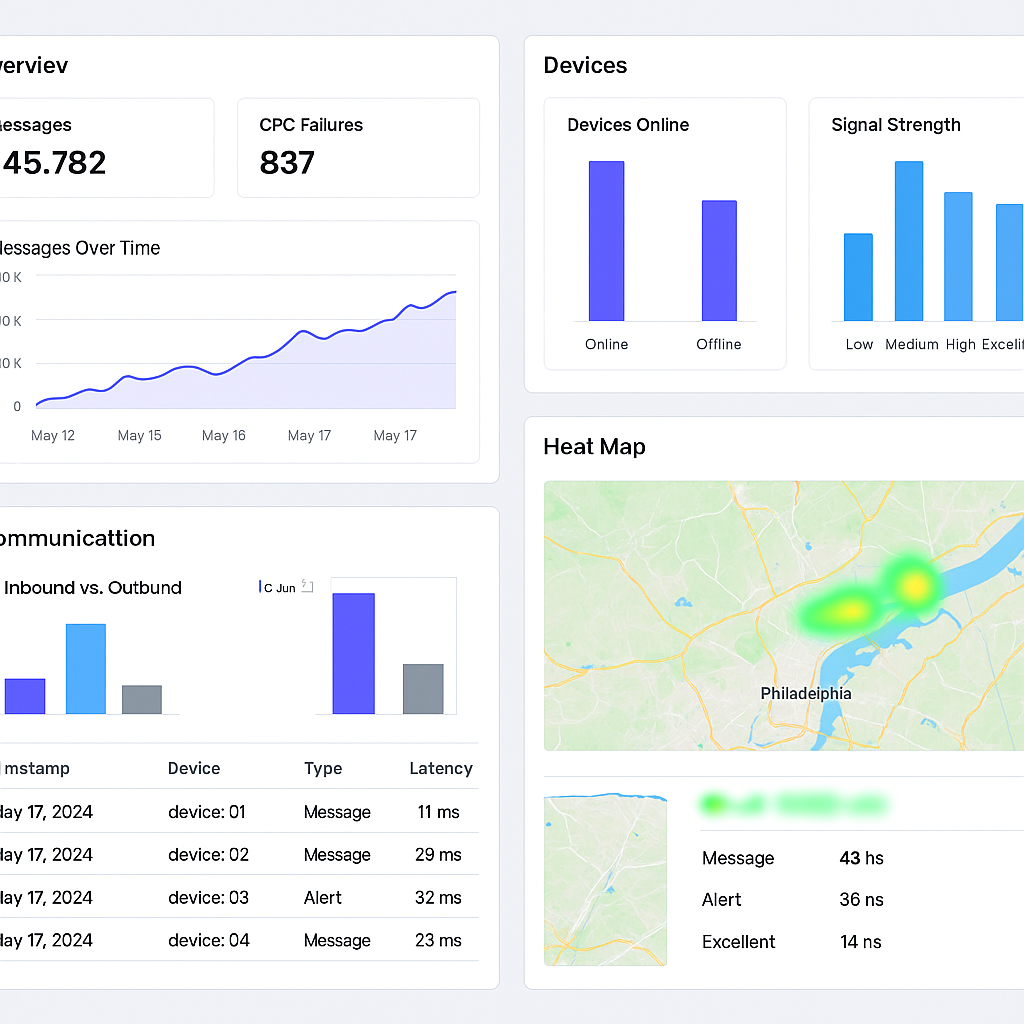Screen dimensions: 1024x1024
Task: Select the Offline bar in Devices Online
Action: [719, 260]
